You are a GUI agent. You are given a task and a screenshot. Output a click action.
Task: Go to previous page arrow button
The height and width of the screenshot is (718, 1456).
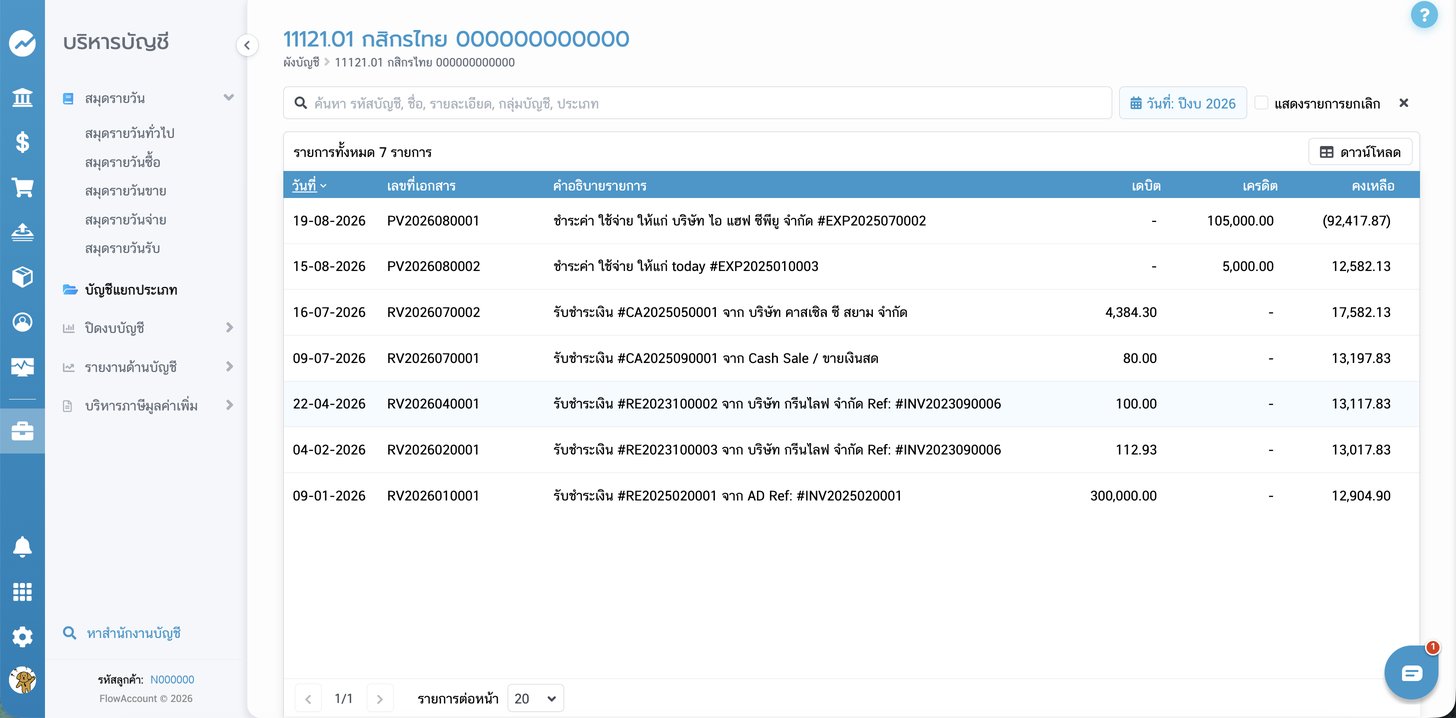[x=309, y=698]
